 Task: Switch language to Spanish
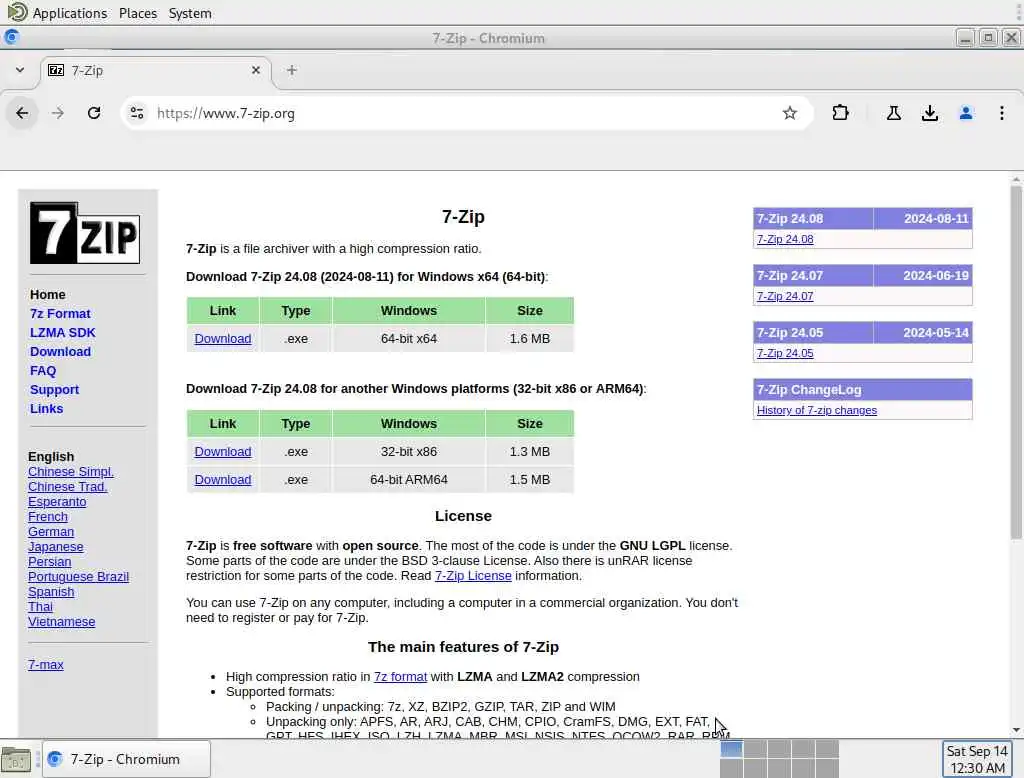coord(51,592)
